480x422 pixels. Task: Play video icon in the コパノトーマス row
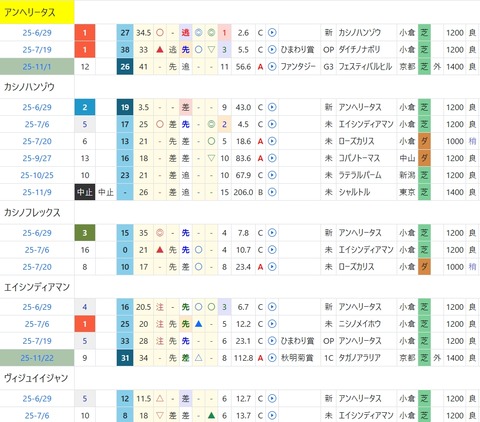tap(272, 158)
